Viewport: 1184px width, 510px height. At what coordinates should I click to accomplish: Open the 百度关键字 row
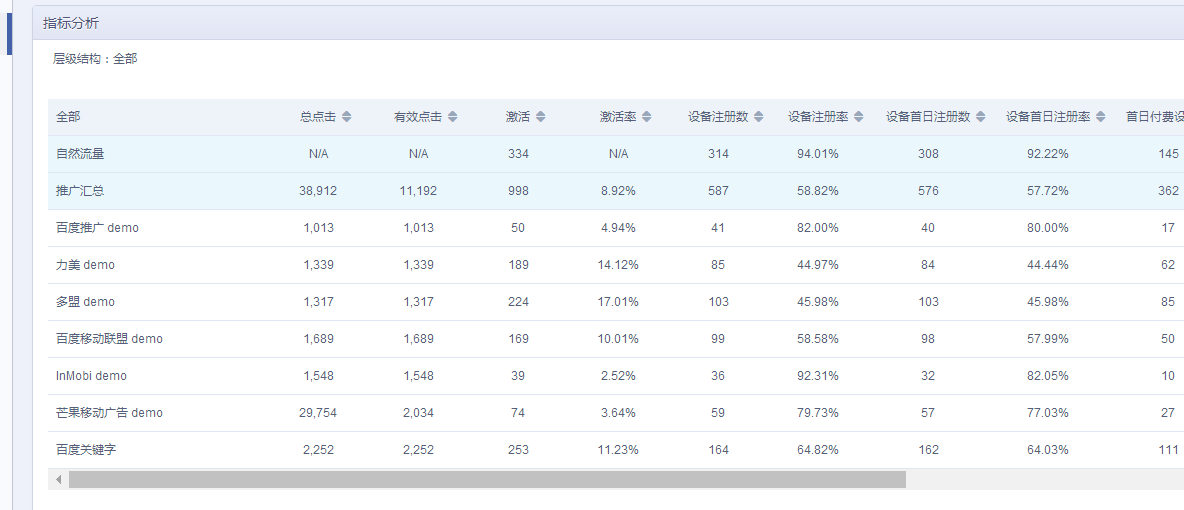86,450
